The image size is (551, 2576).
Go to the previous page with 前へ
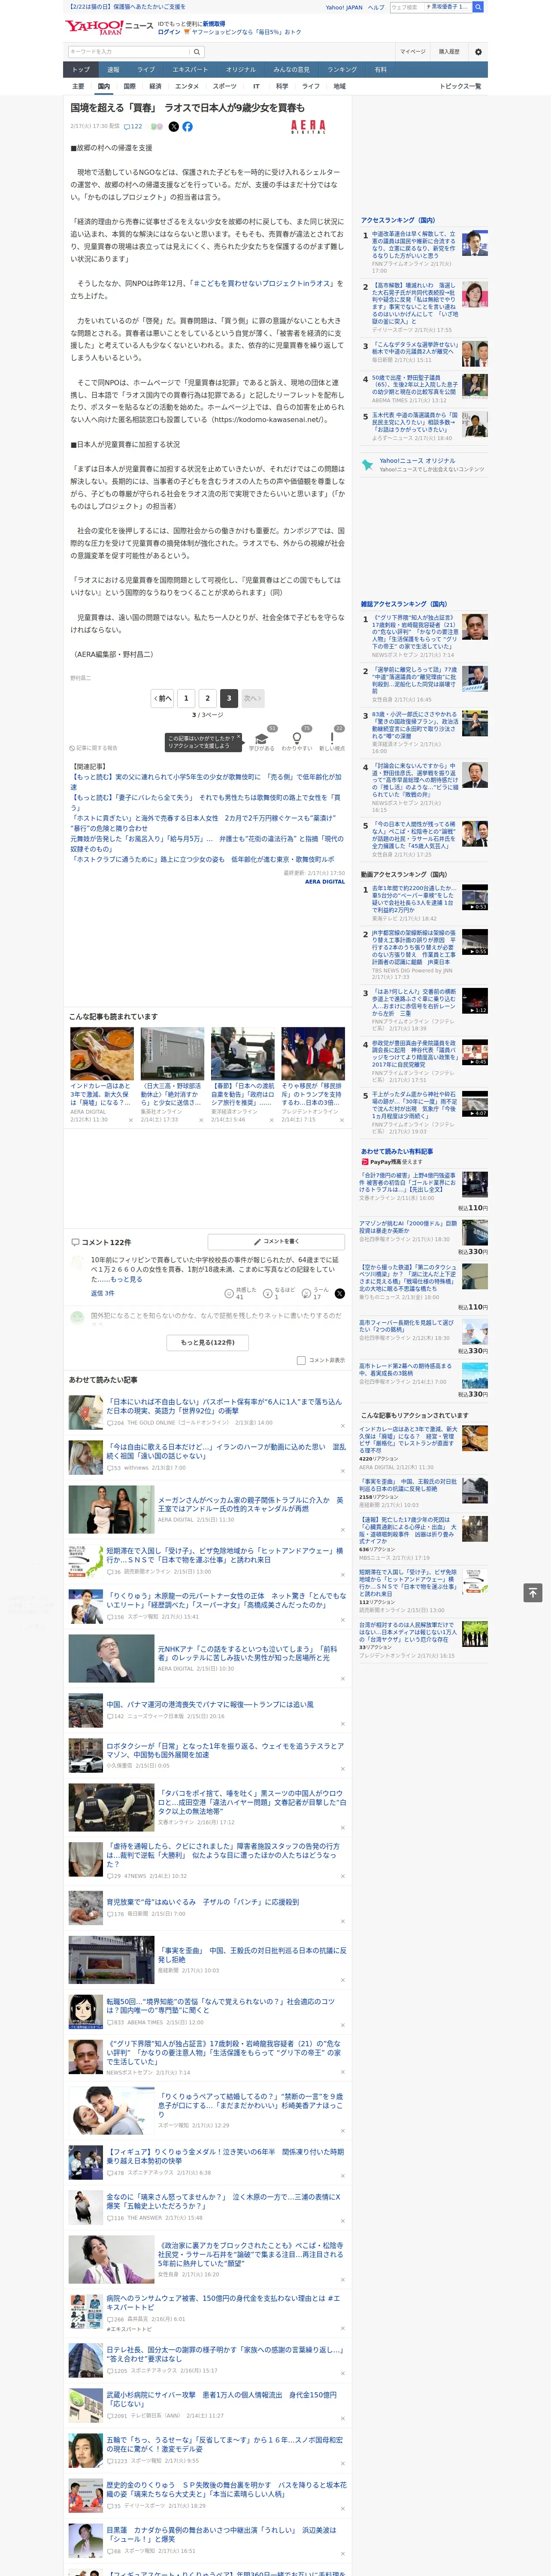(163, 698)
